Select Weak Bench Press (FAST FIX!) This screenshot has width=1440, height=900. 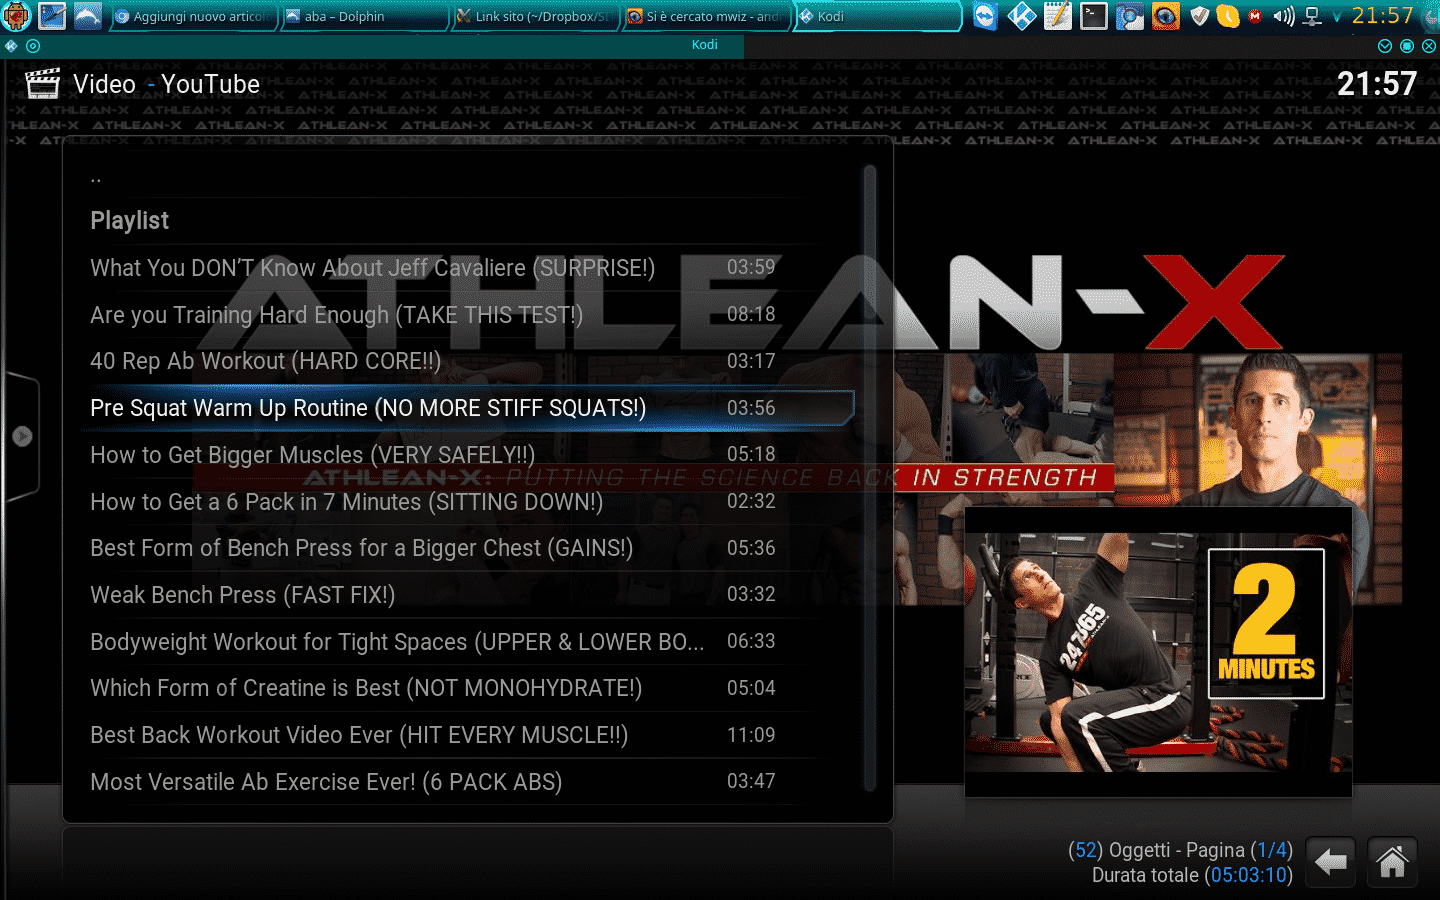(460, 595)
